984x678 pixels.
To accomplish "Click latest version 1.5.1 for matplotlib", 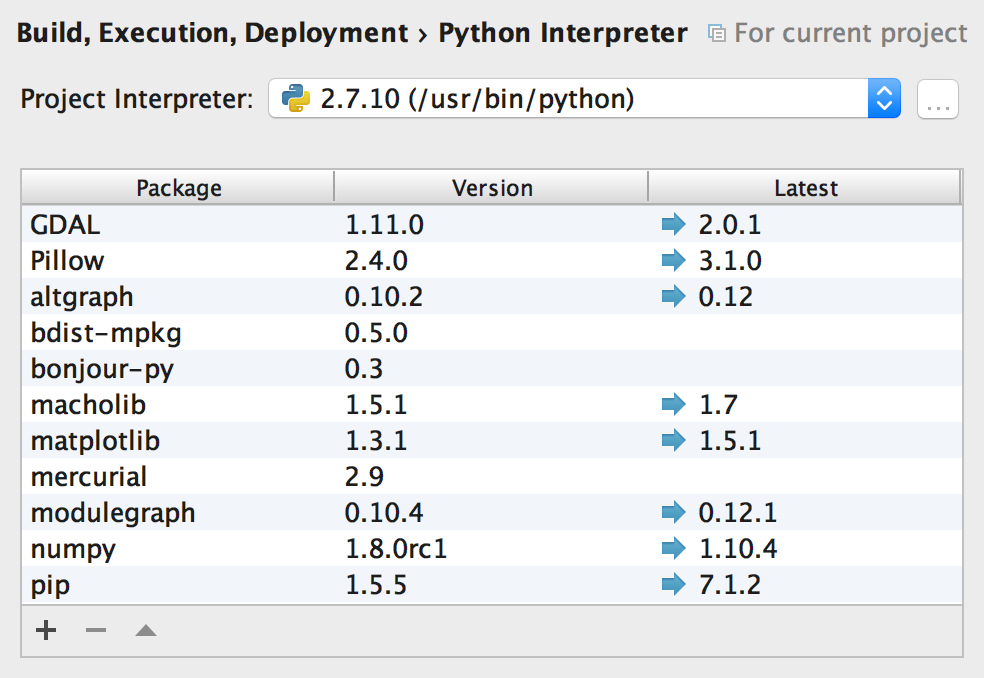I will pyautogui.click(x=730, y=440).
